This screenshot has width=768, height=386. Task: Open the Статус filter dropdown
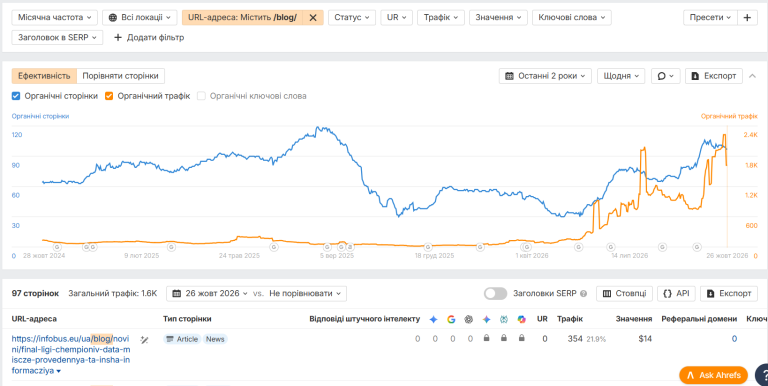352,18
